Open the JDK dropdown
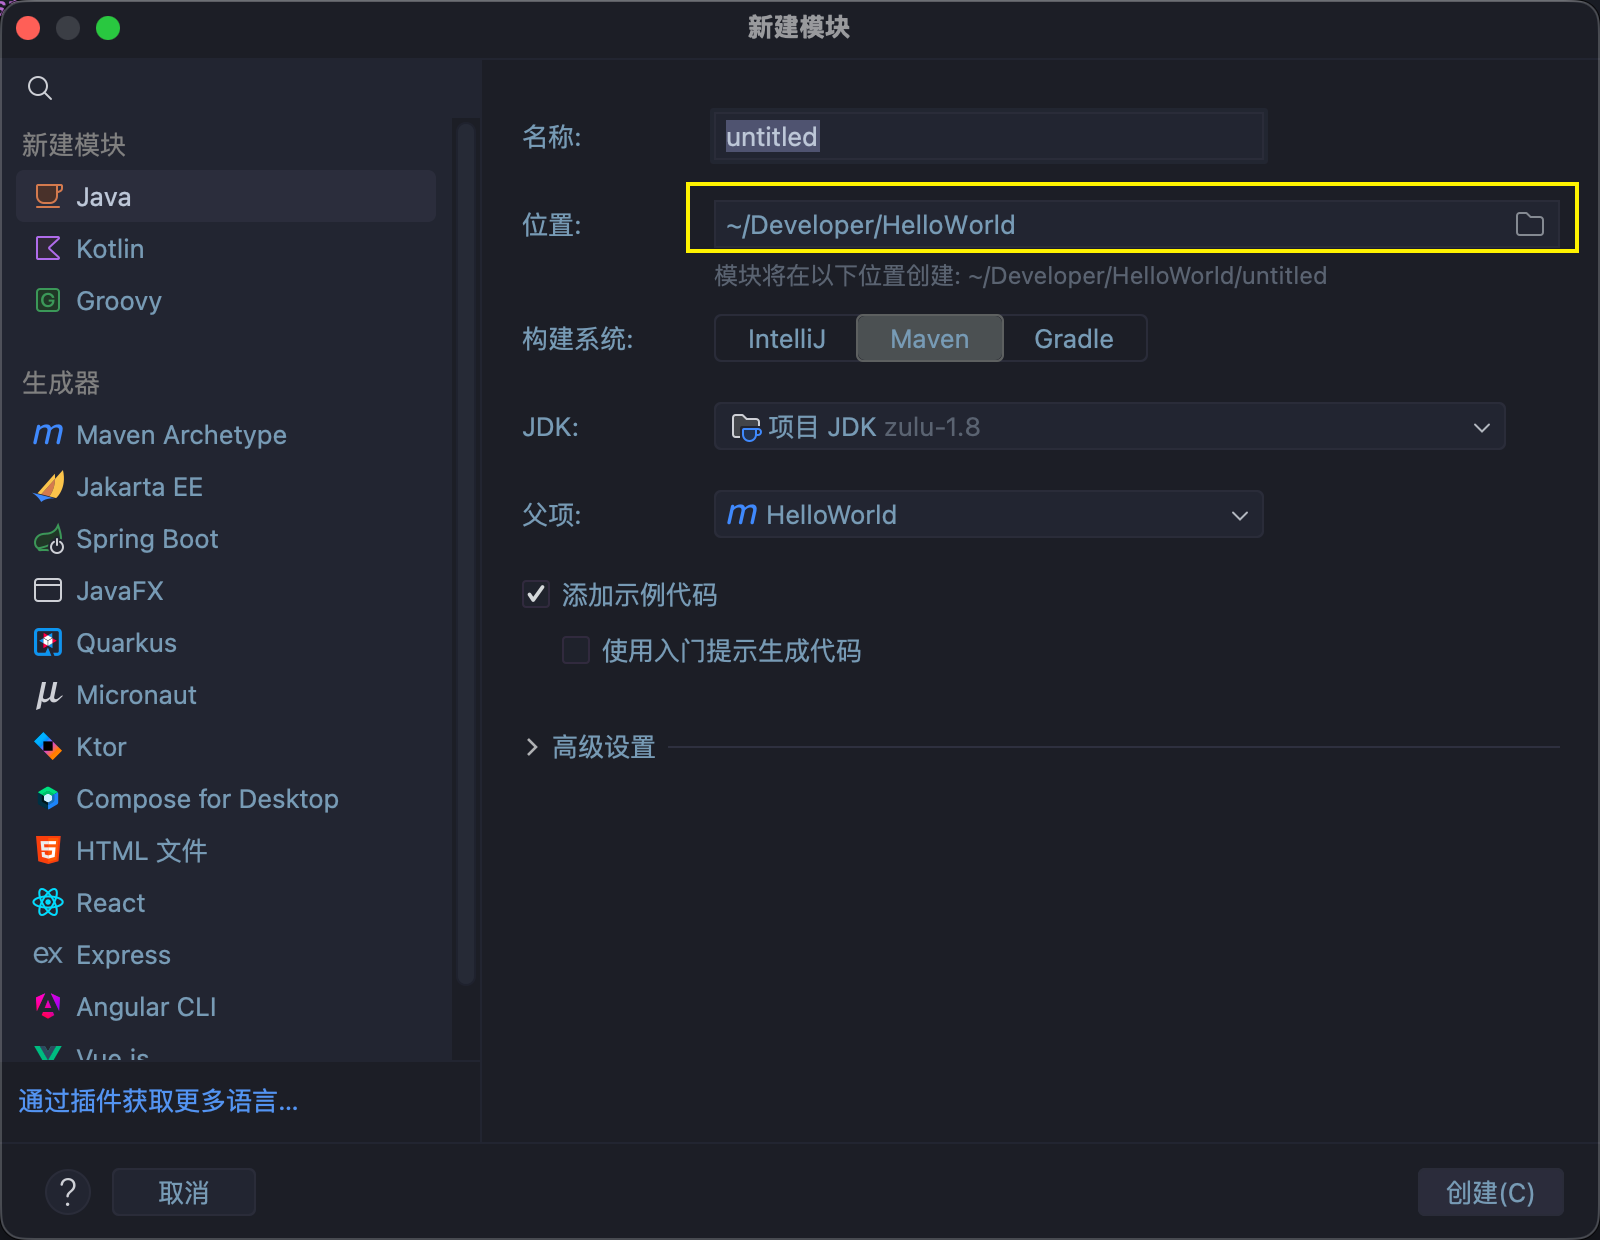Screen dimensions: 1600x1240 coord(1108,427)
